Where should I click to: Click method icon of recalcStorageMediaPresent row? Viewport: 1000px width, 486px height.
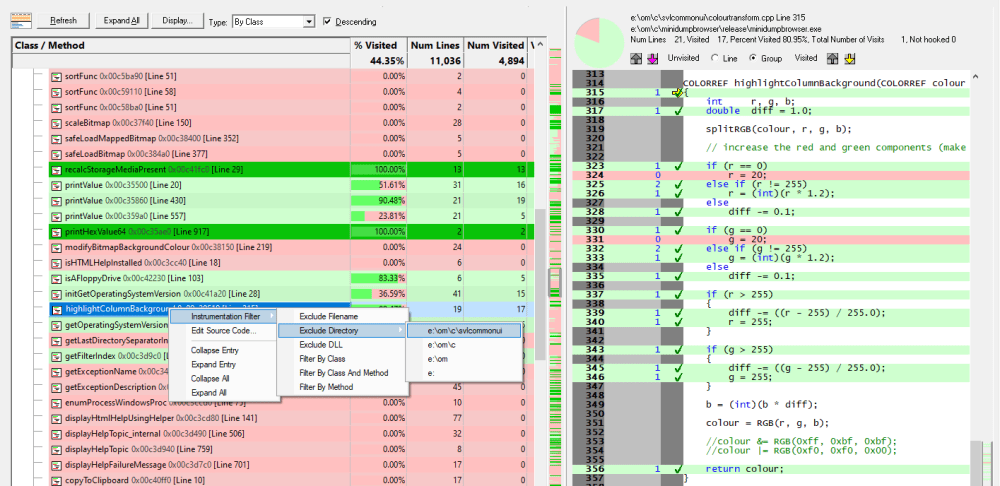(56, 170)
